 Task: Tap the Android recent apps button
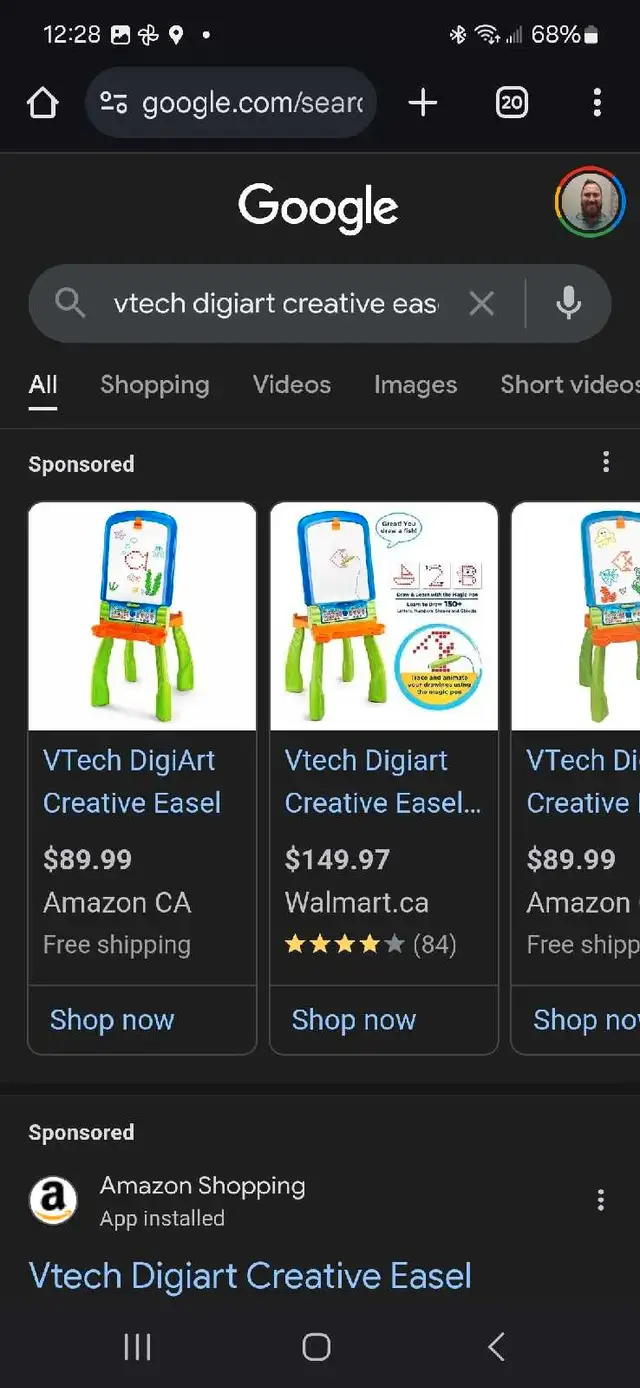point(137,1347)
